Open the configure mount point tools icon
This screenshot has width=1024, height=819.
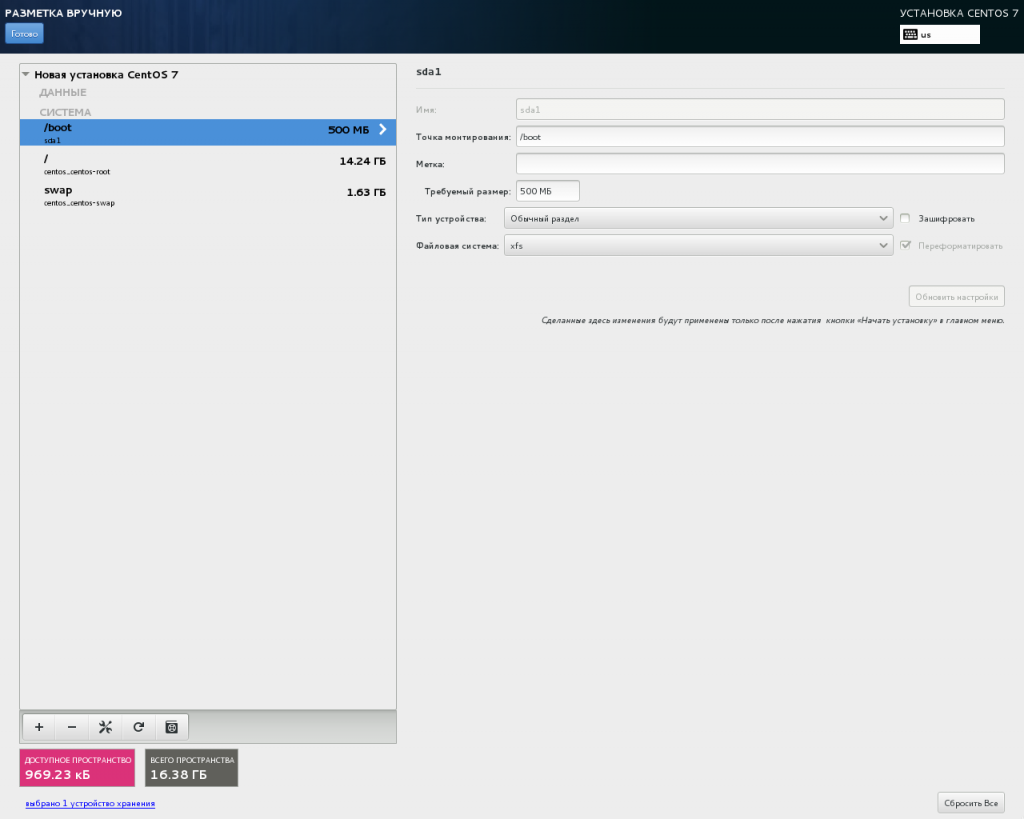(x=105, y=727)
